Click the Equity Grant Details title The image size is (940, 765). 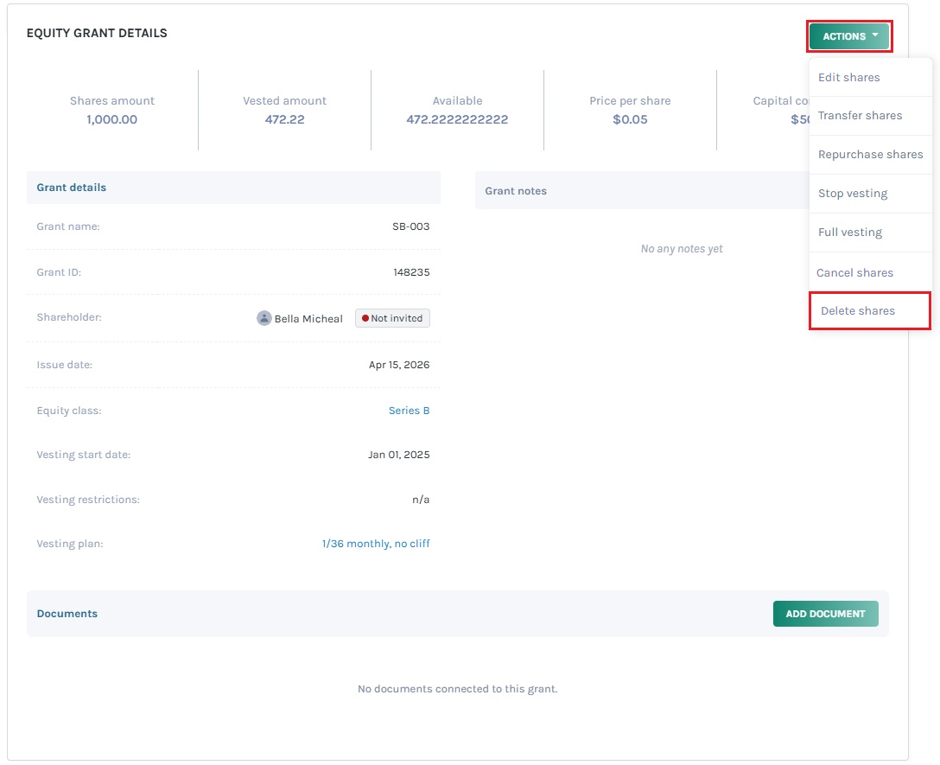coord(97,33)
